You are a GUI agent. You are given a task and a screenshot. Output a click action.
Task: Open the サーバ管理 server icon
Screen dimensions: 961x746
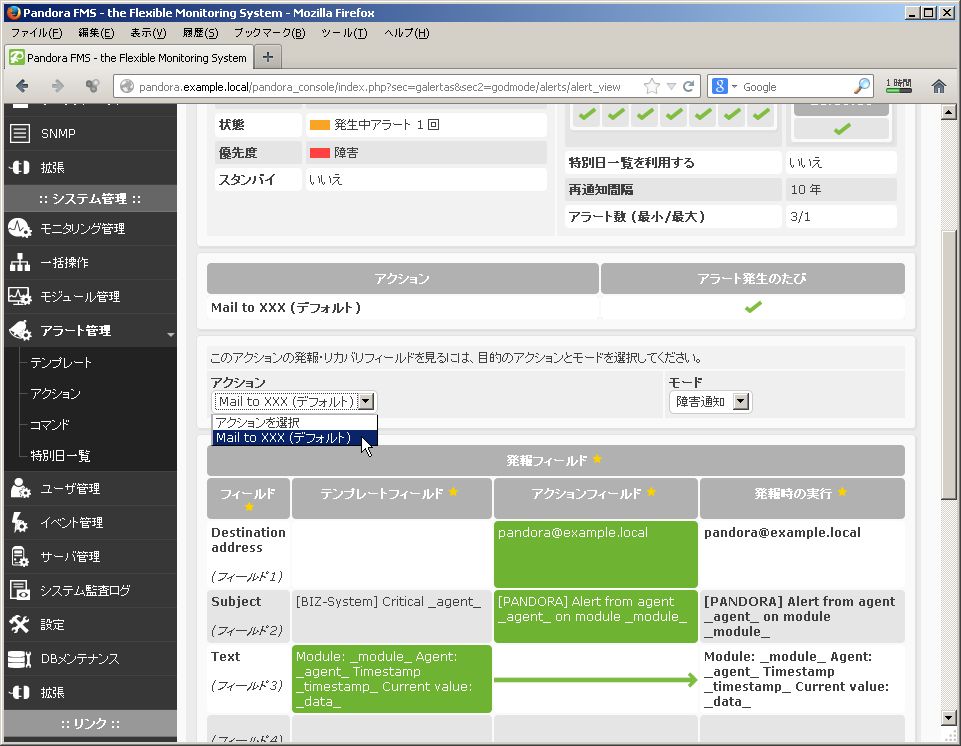[x=20, y=556]
